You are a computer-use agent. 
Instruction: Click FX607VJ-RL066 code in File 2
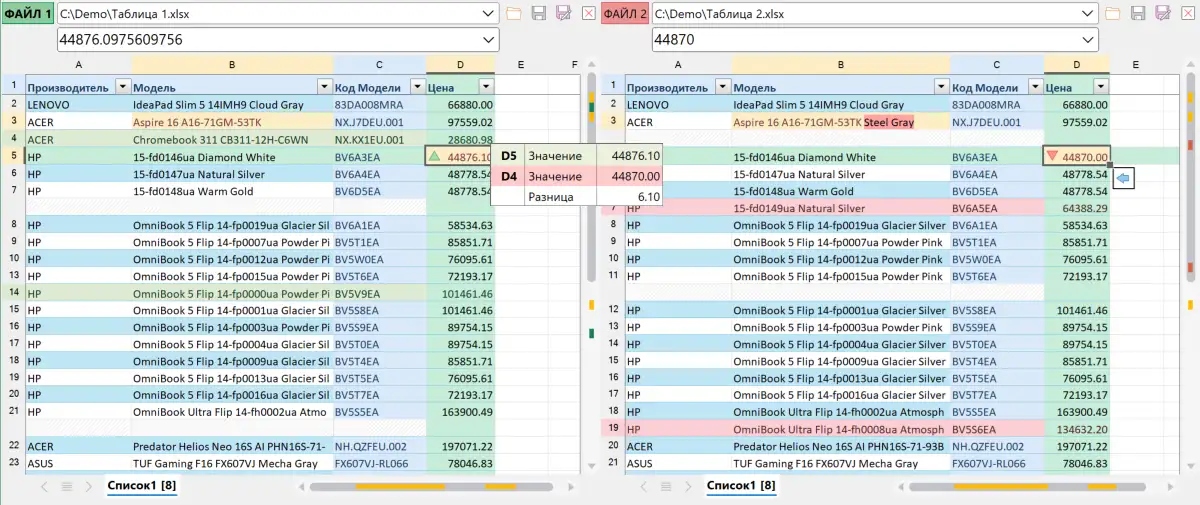(x=997, y=464)
